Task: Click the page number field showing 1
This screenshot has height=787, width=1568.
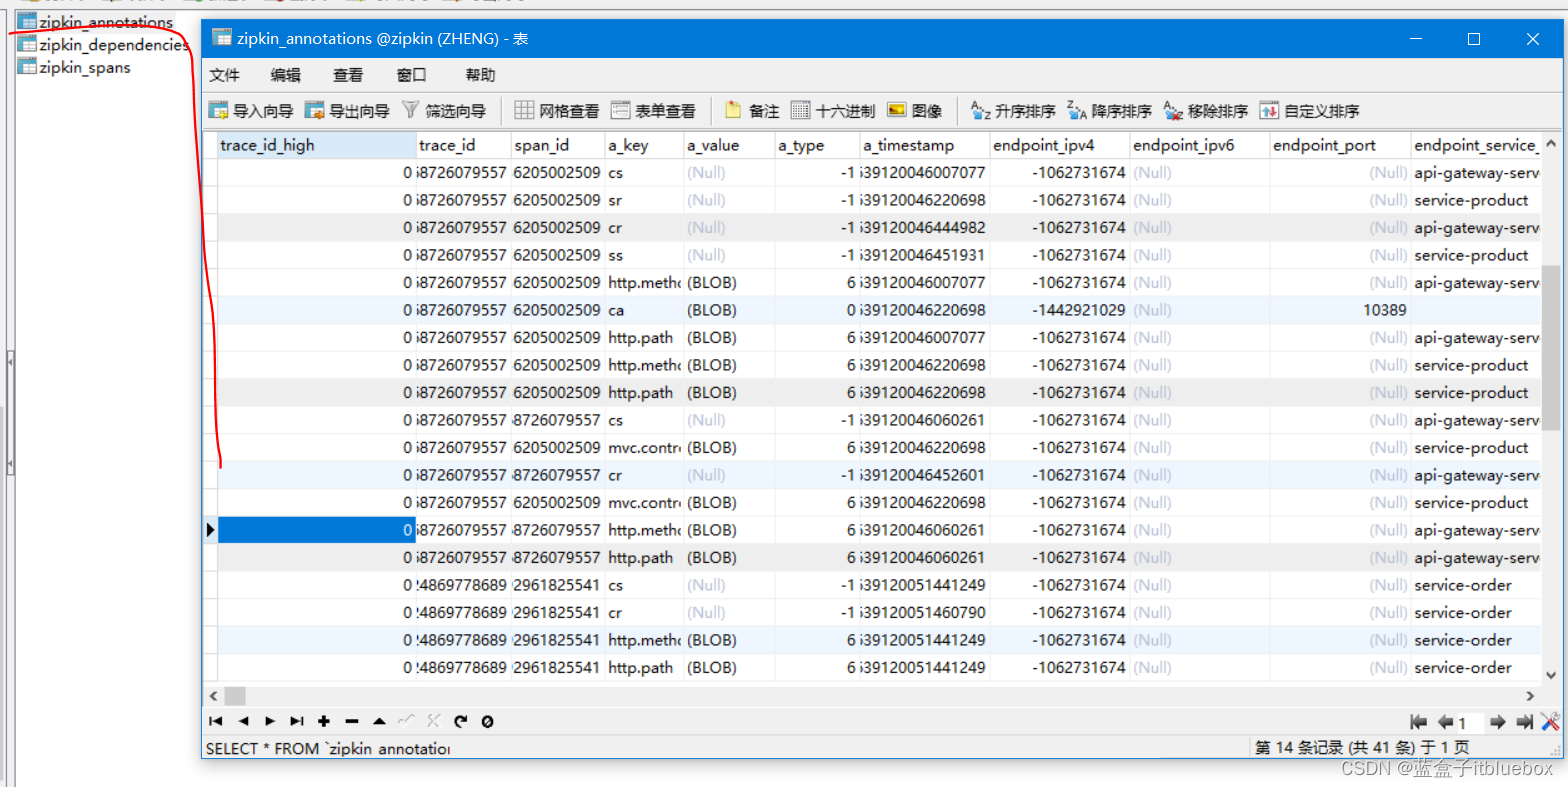Action: [x=1470, y=723]
